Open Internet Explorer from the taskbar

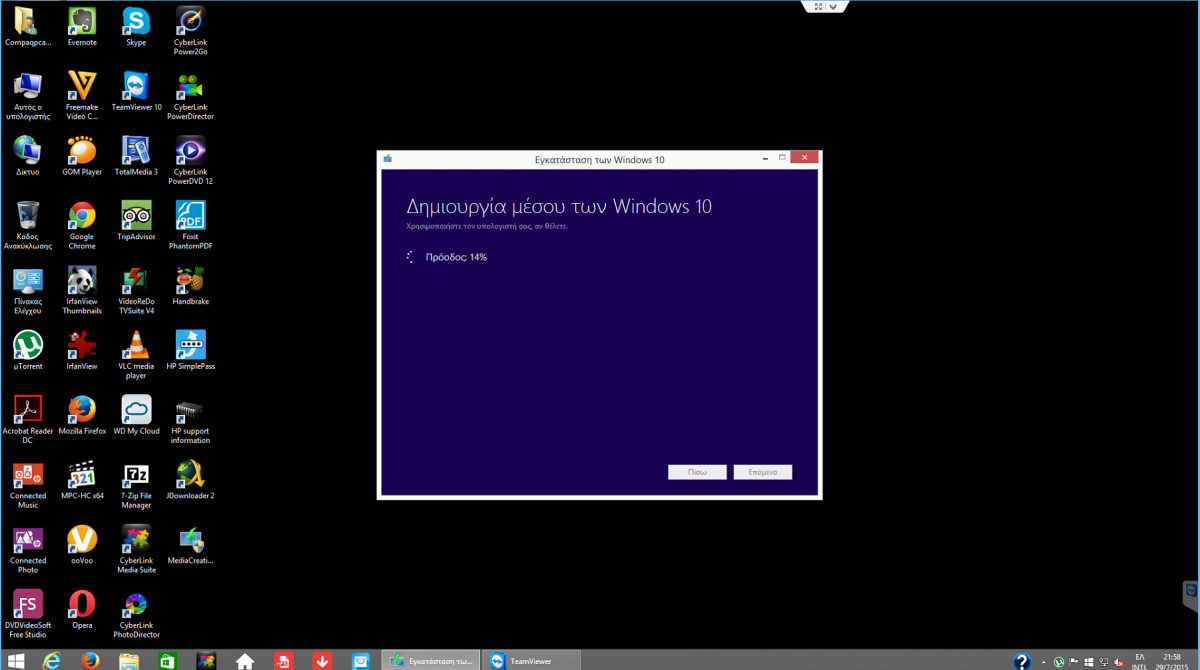tap(52, 661)
